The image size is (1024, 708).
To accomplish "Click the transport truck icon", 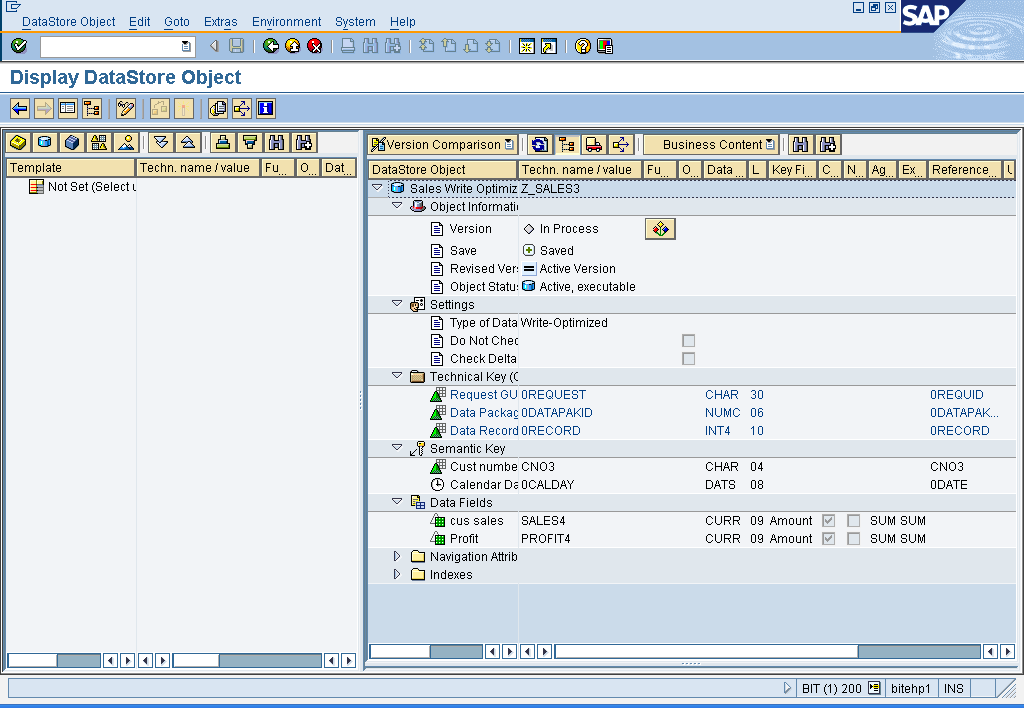I will (x=594, y=144).
